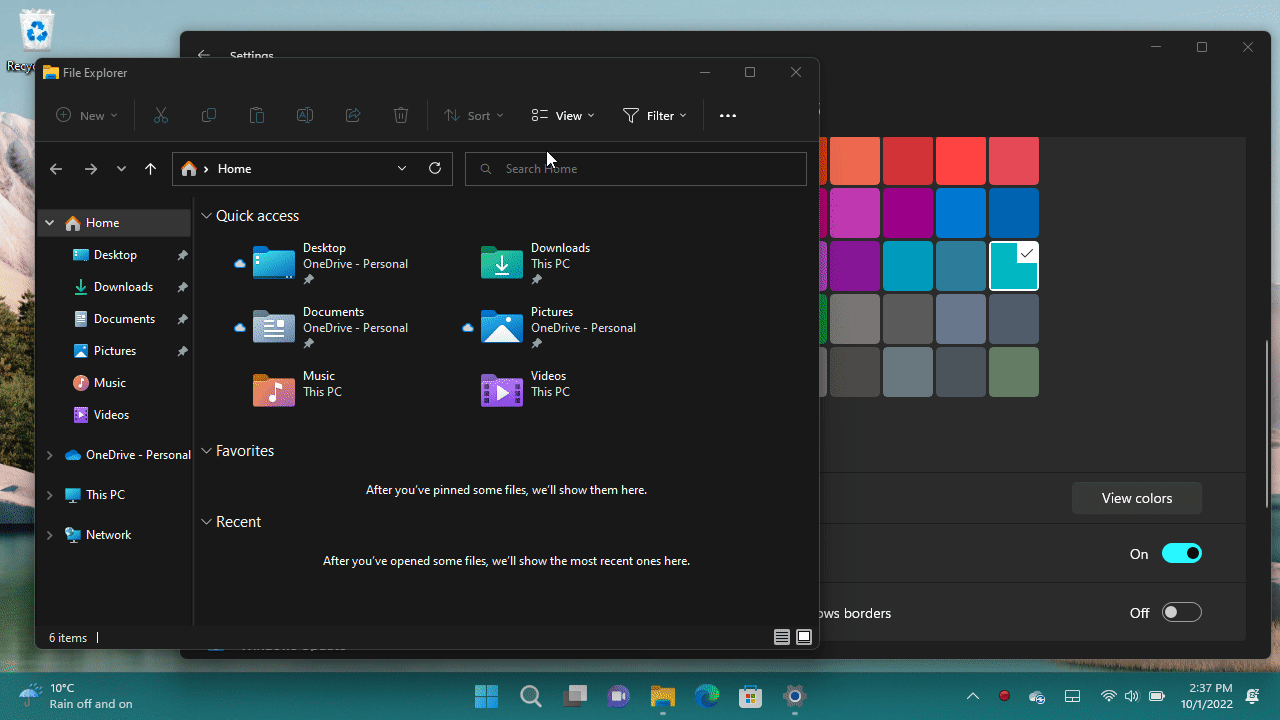Collapse the Quick access section
Image resolution: width=1280 pixels, height=720 pixels.
(x=206, y=215)
